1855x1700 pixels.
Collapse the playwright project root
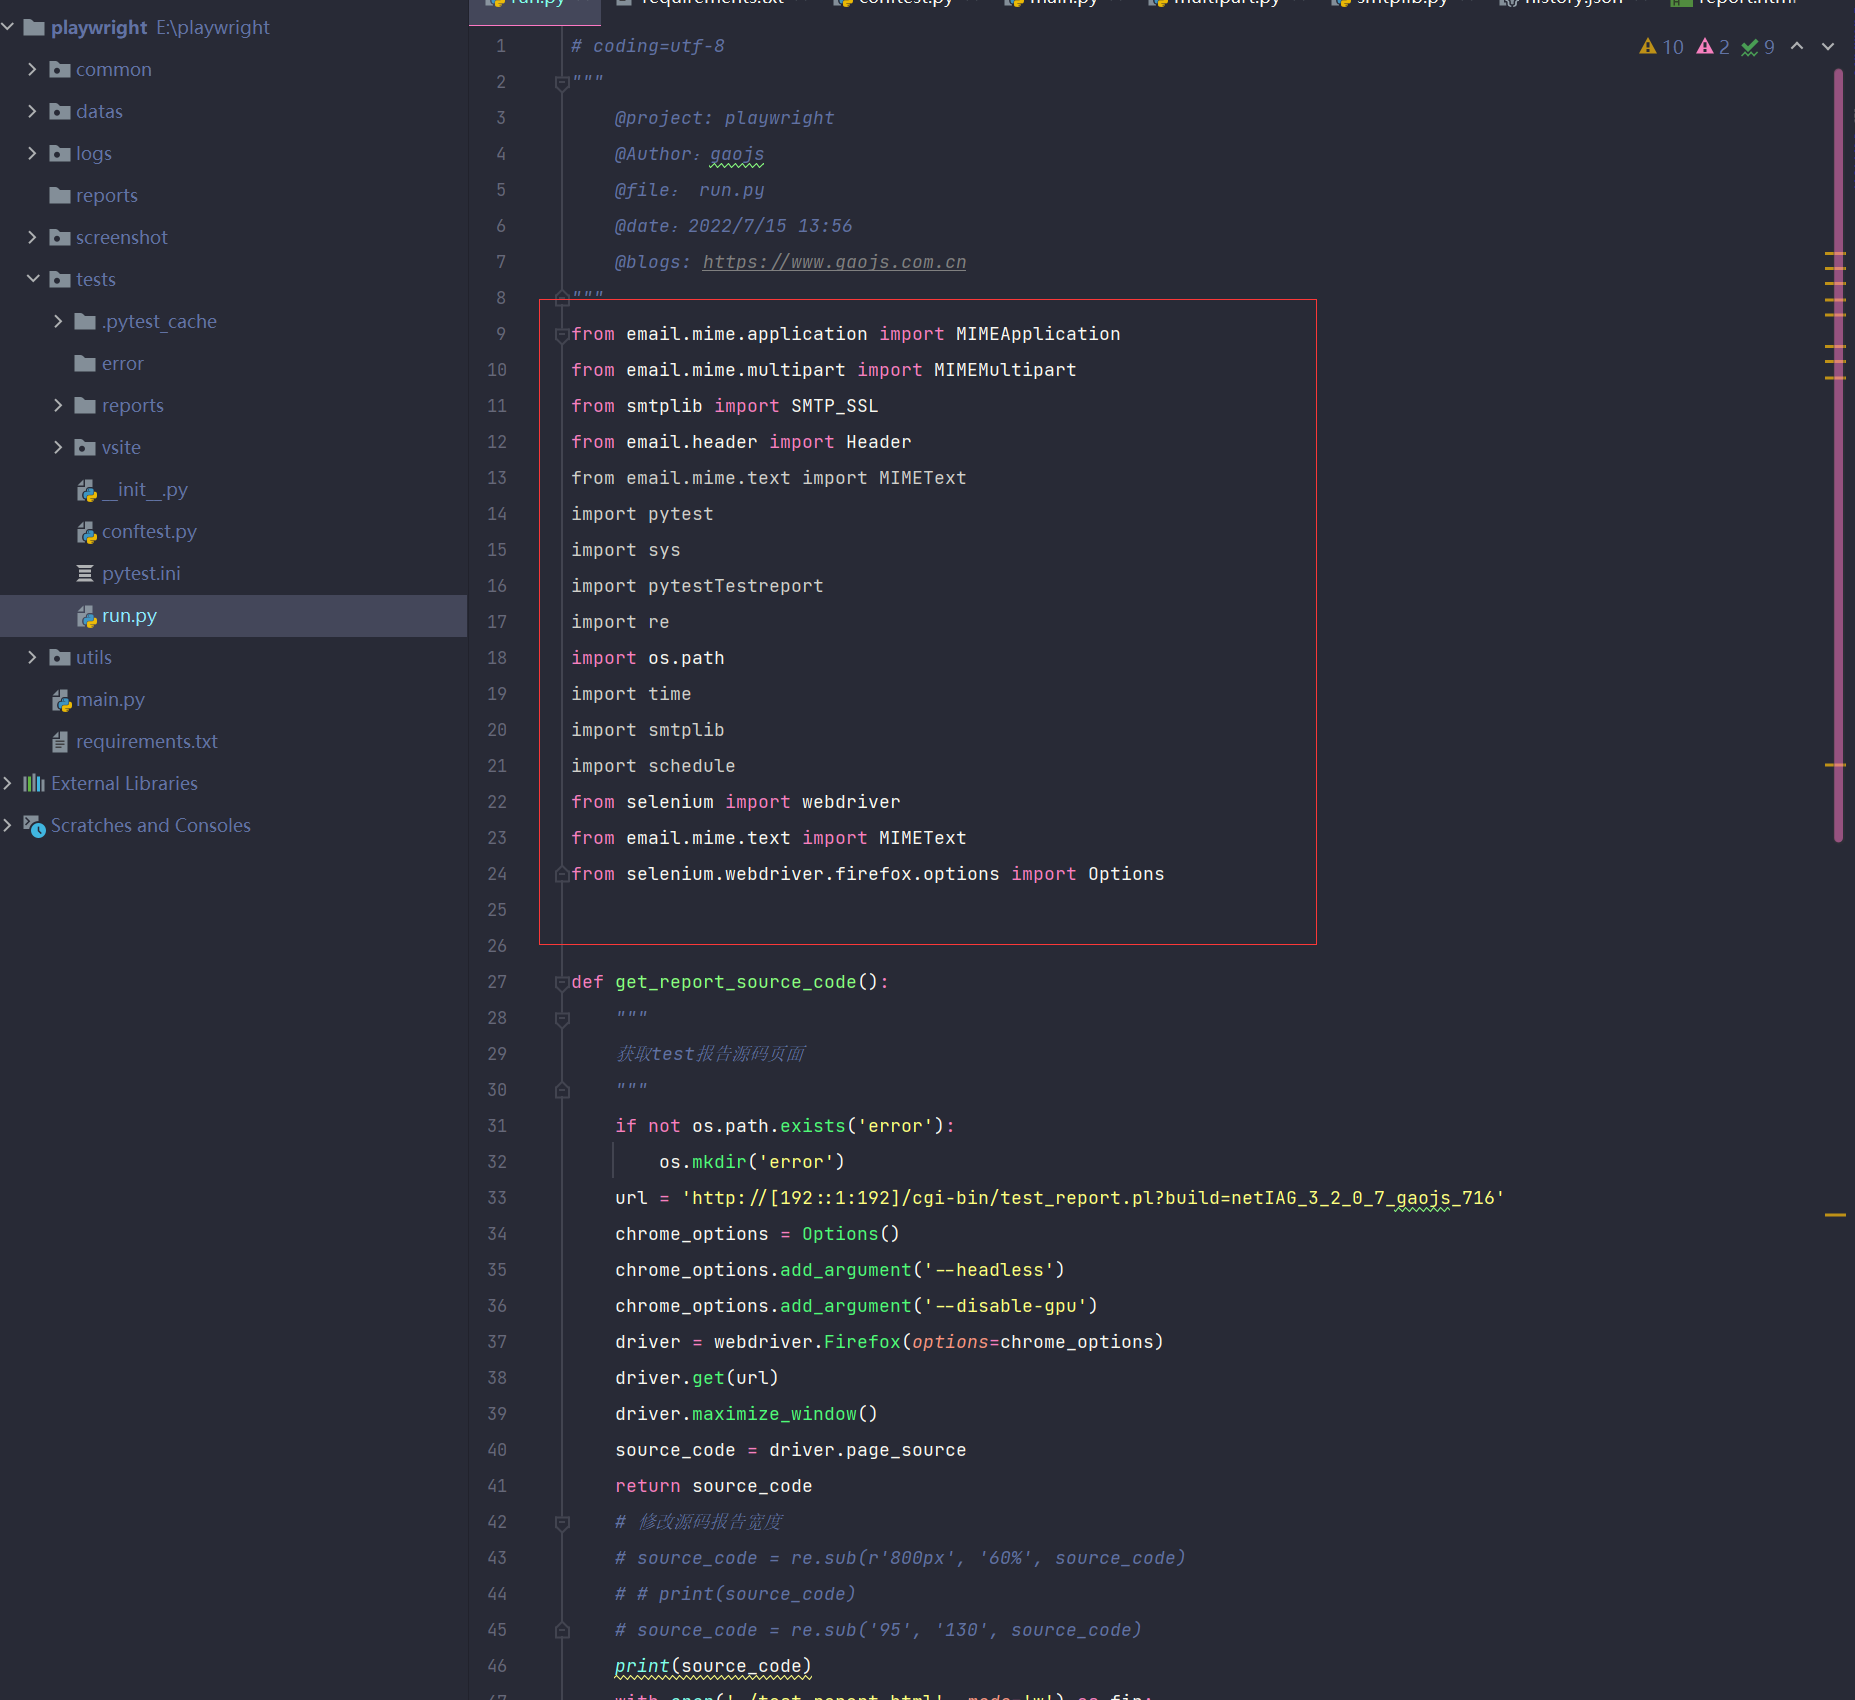click(7, 27)
